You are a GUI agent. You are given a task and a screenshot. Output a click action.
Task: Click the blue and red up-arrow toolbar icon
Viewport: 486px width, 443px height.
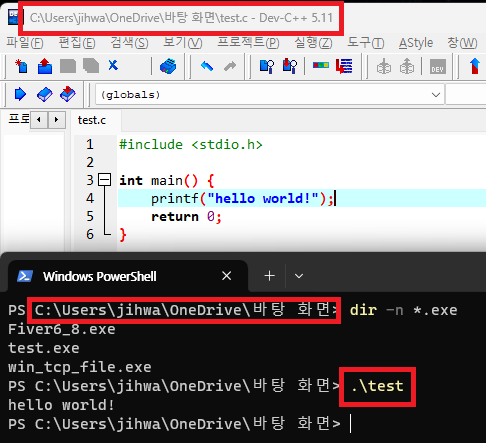pos(475,66)
